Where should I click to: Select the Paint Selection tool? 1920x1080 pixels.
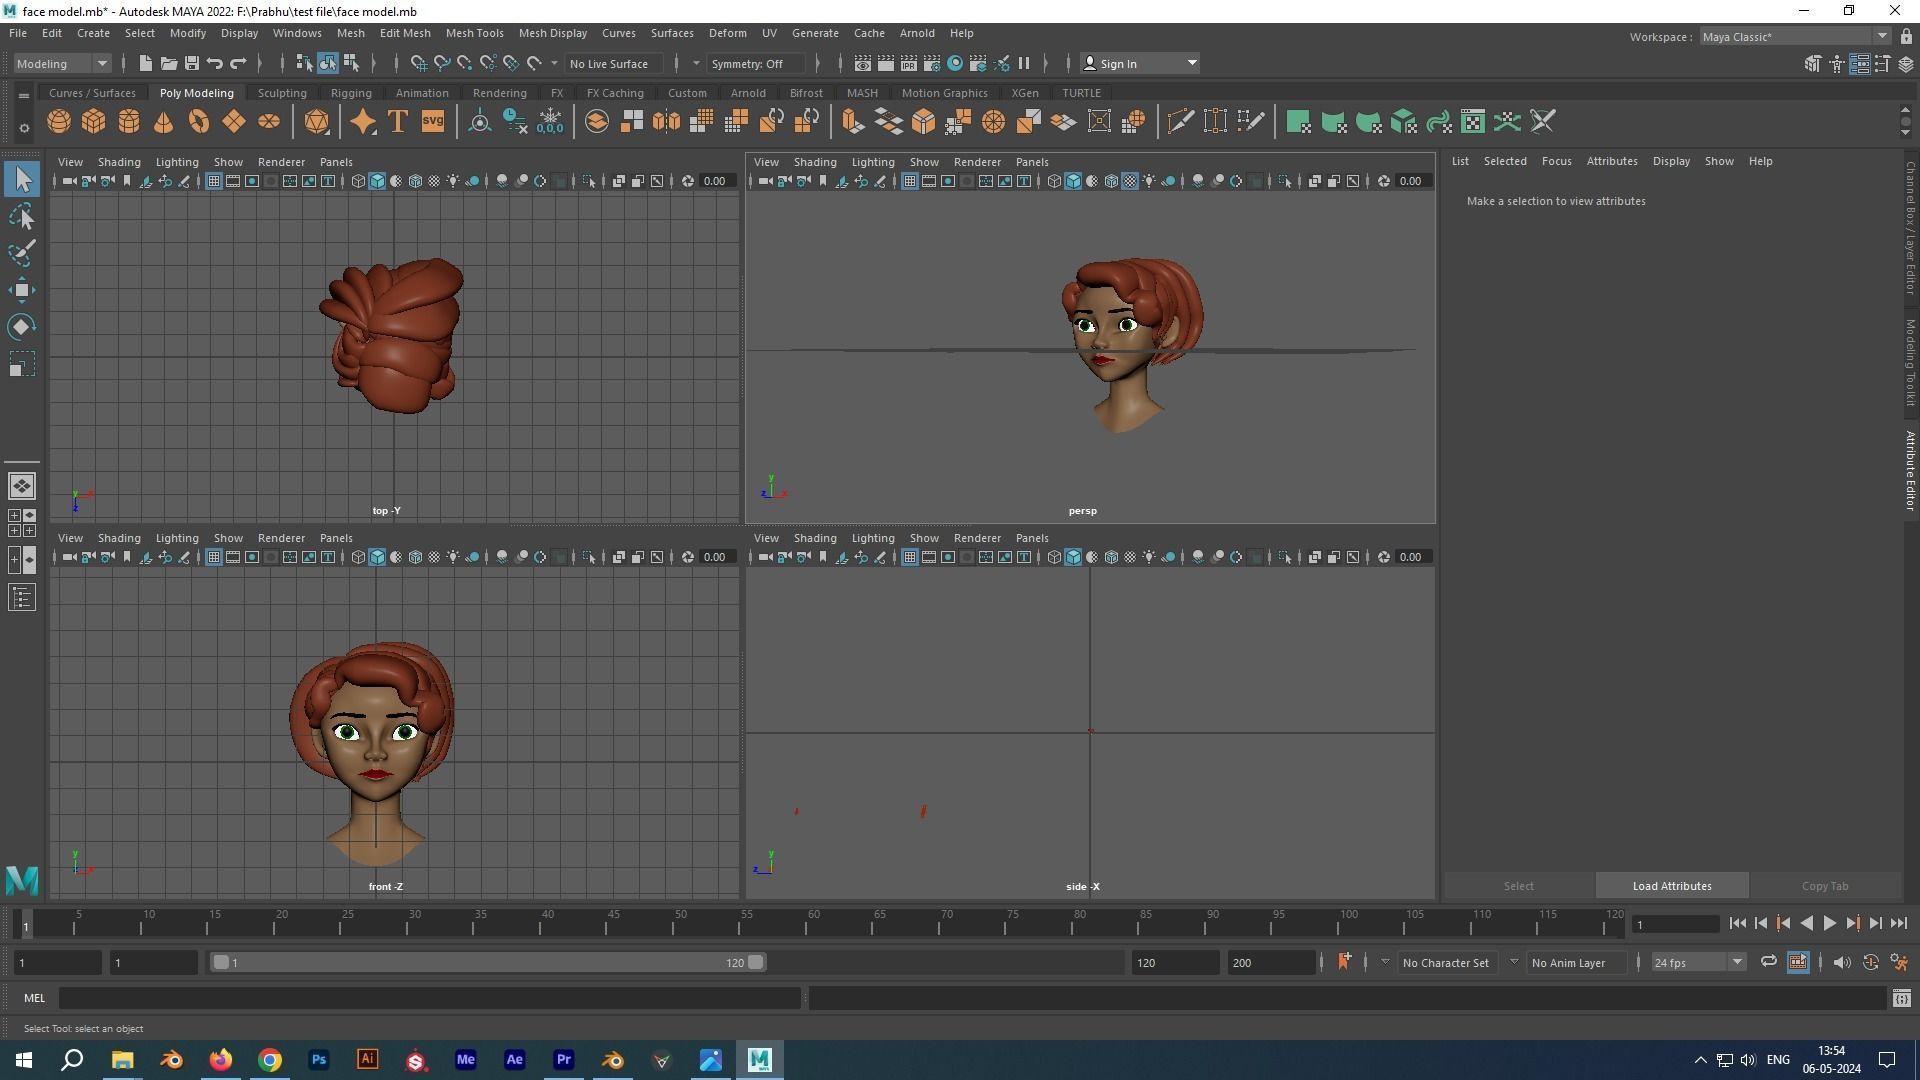tap(22, 253)
